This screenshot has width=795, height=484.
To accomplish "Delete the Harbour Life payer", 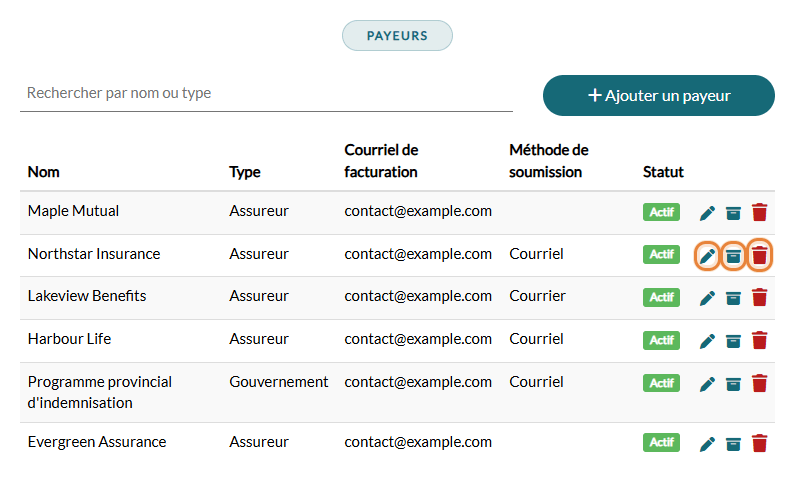I will [760, 341].
